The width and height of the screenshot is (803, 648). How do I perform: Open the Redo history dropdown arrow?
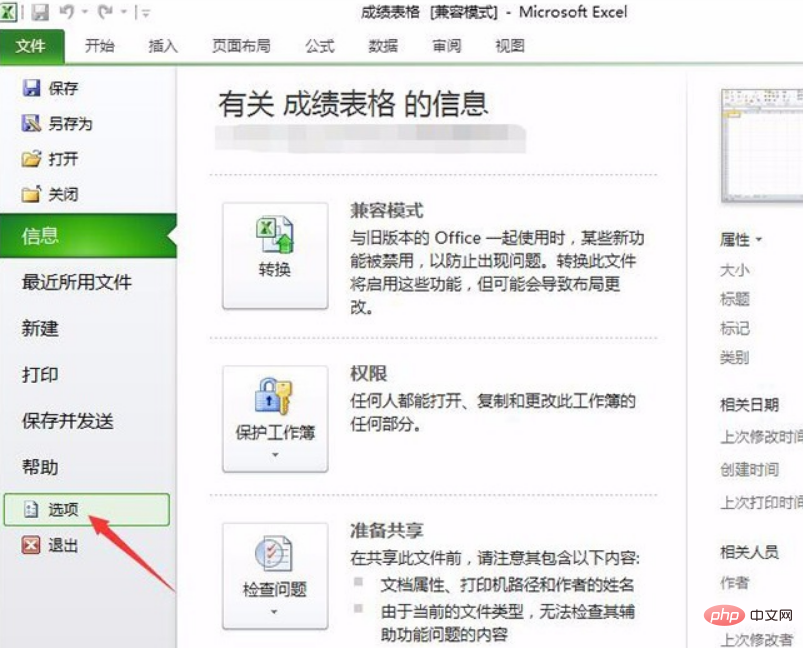click(x=123, y=12)
